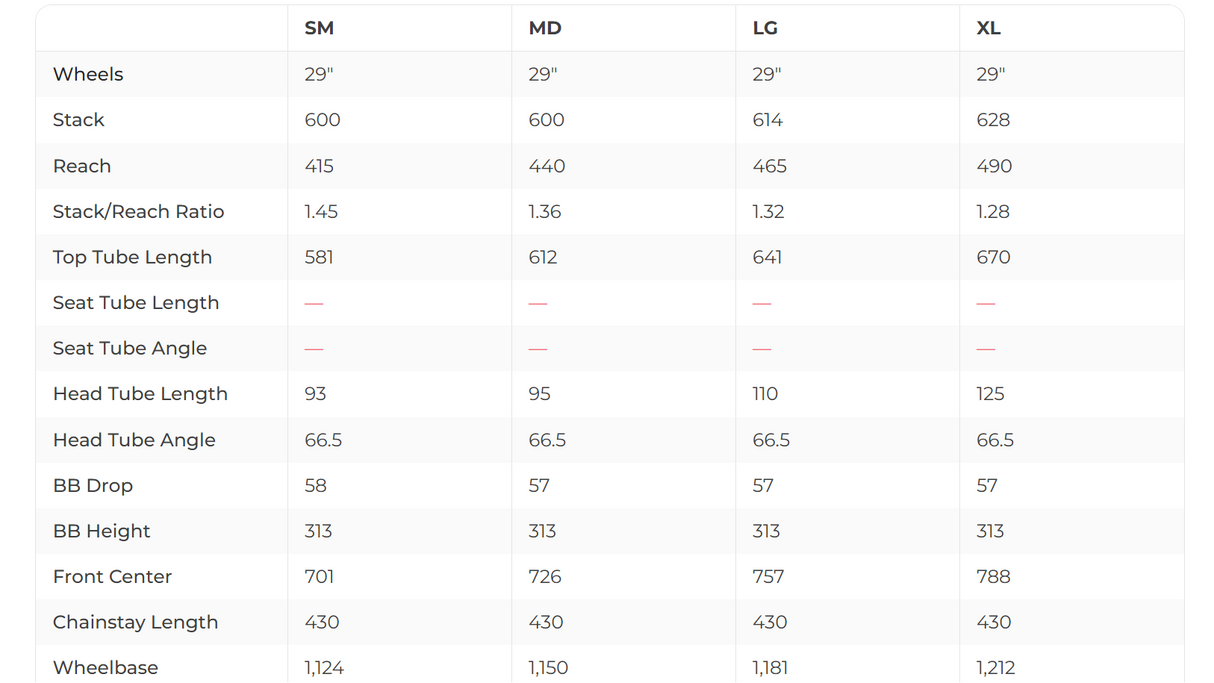Click the Stack/Reach Ratio row label

pyautogui.click(x=138, y=211)
